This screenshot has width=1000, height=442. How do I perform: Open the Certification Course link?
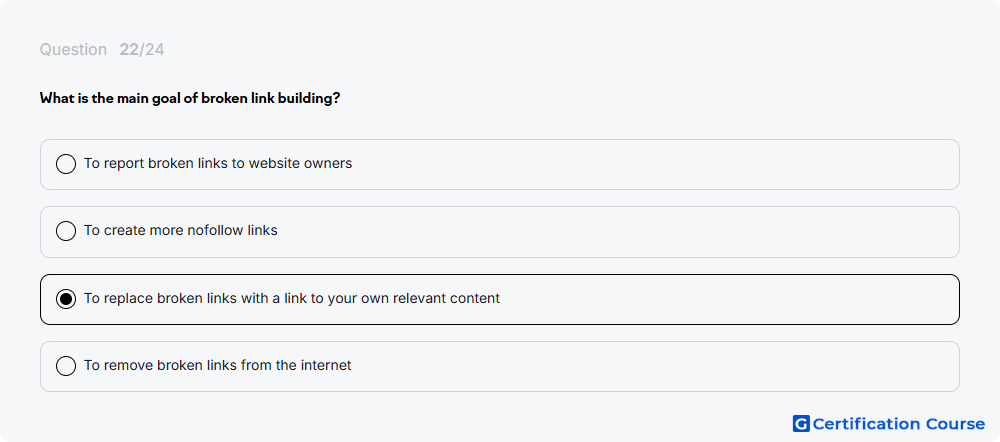point(889,424)
